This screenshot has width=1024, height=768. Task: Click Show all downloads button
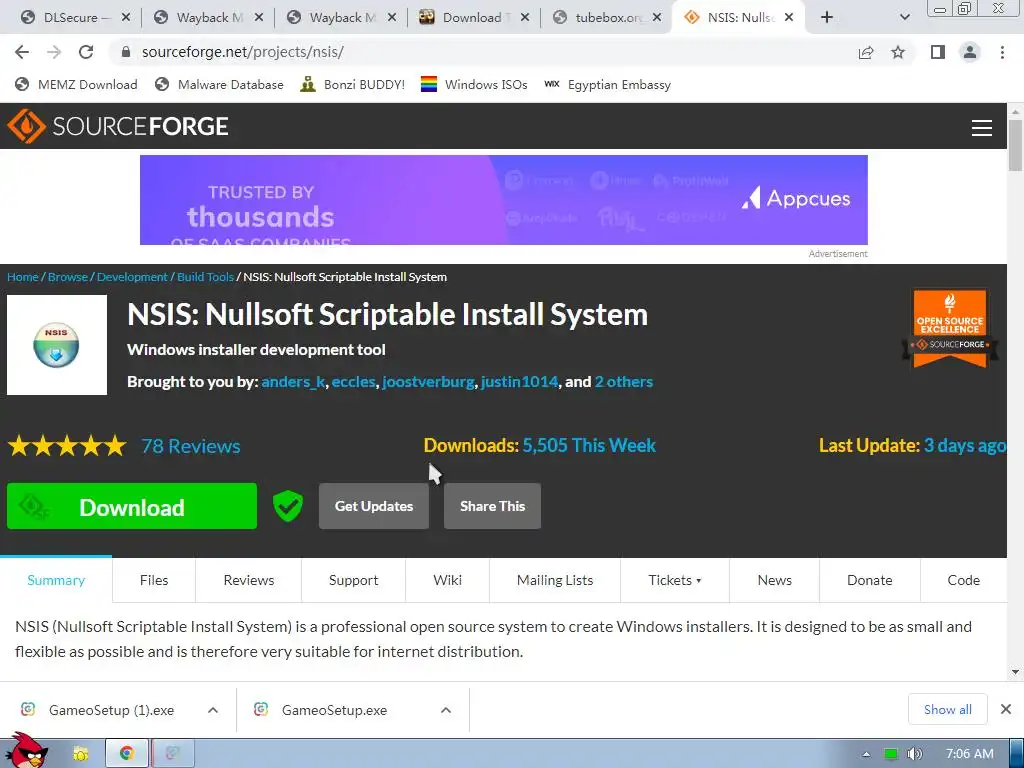coord(948,709)
